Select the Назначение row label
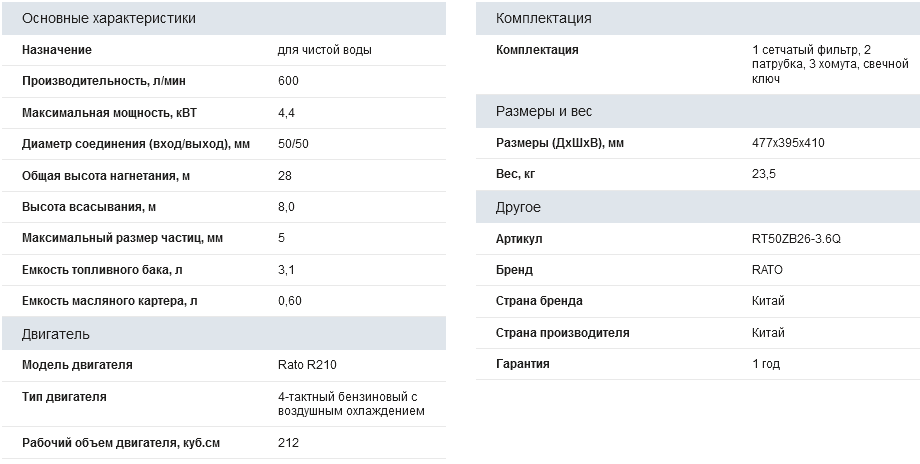This screenshot has width=920, height=464. pos(57,50)
